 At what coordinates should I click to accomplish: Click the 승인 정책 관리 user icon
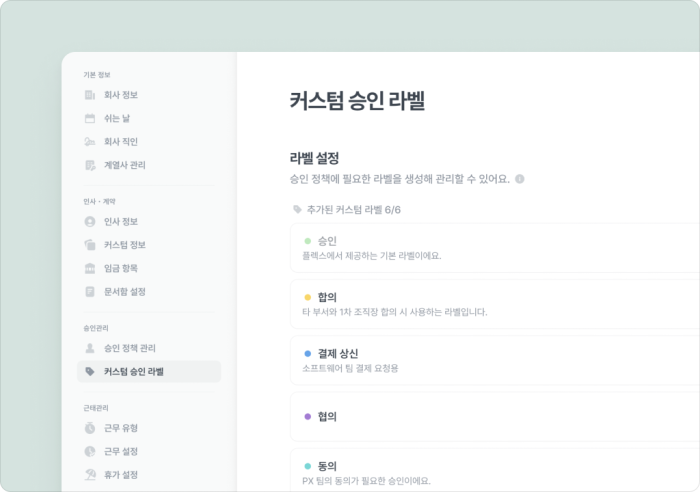[x=90, y=348]
